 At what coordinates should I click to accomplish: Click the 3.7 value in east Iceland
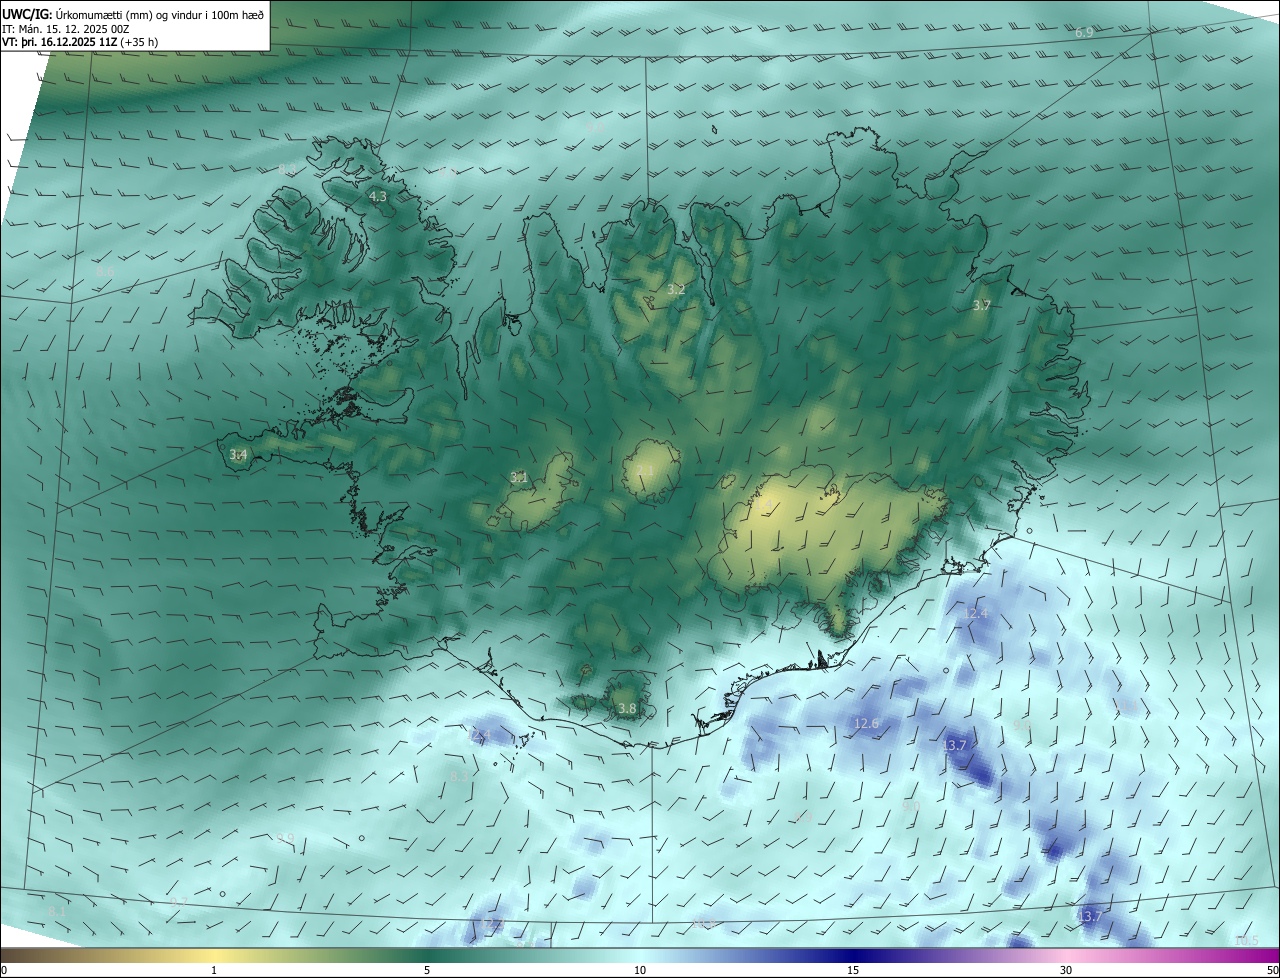(981, 306)
